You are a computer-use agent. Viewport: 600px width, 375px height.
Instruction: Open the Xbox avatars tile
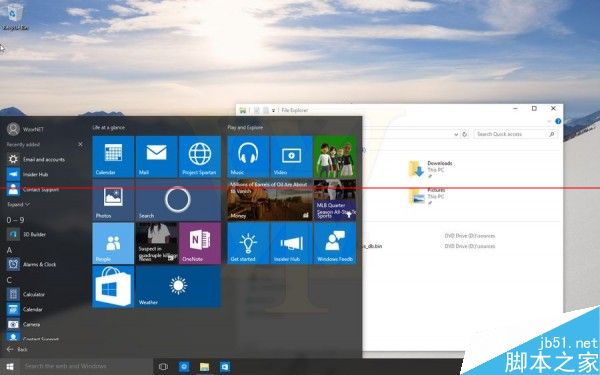pyautogui.click(x=335, y=157)
